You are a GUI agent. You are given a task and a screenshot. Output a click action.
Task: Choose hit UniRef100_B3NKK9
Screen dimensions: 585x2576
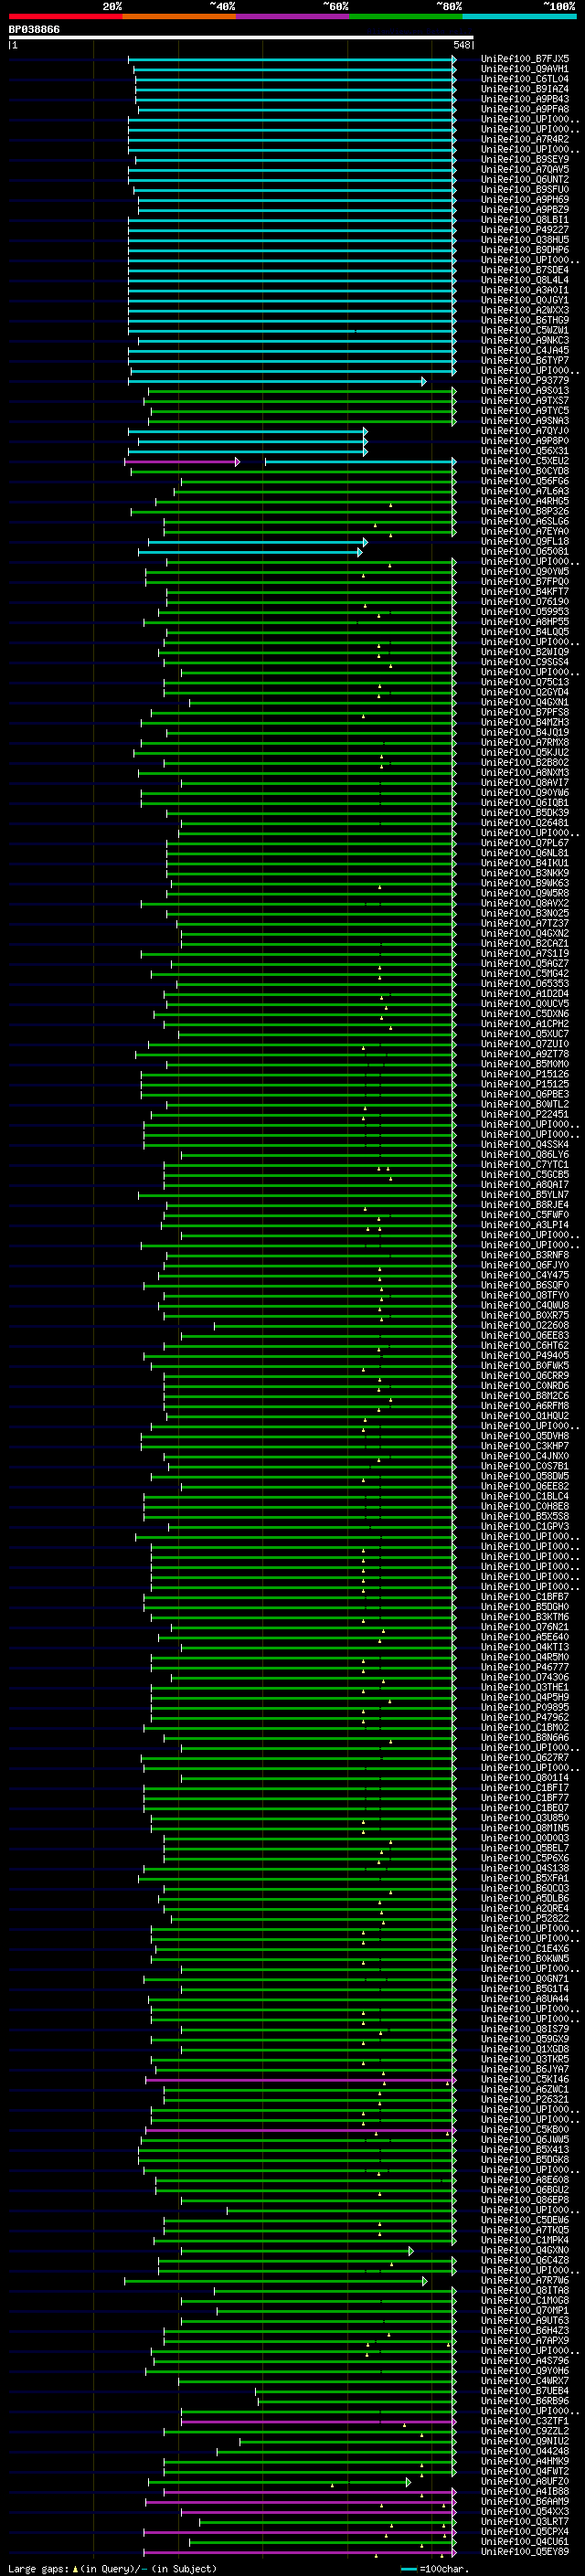525,874
